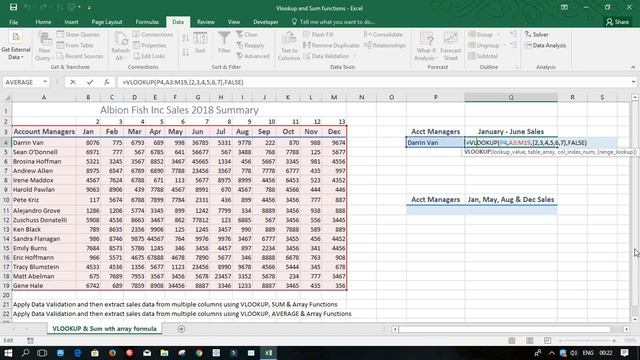
Task: Open Task View
Action: pyautogui.click(x=42, y=353)
